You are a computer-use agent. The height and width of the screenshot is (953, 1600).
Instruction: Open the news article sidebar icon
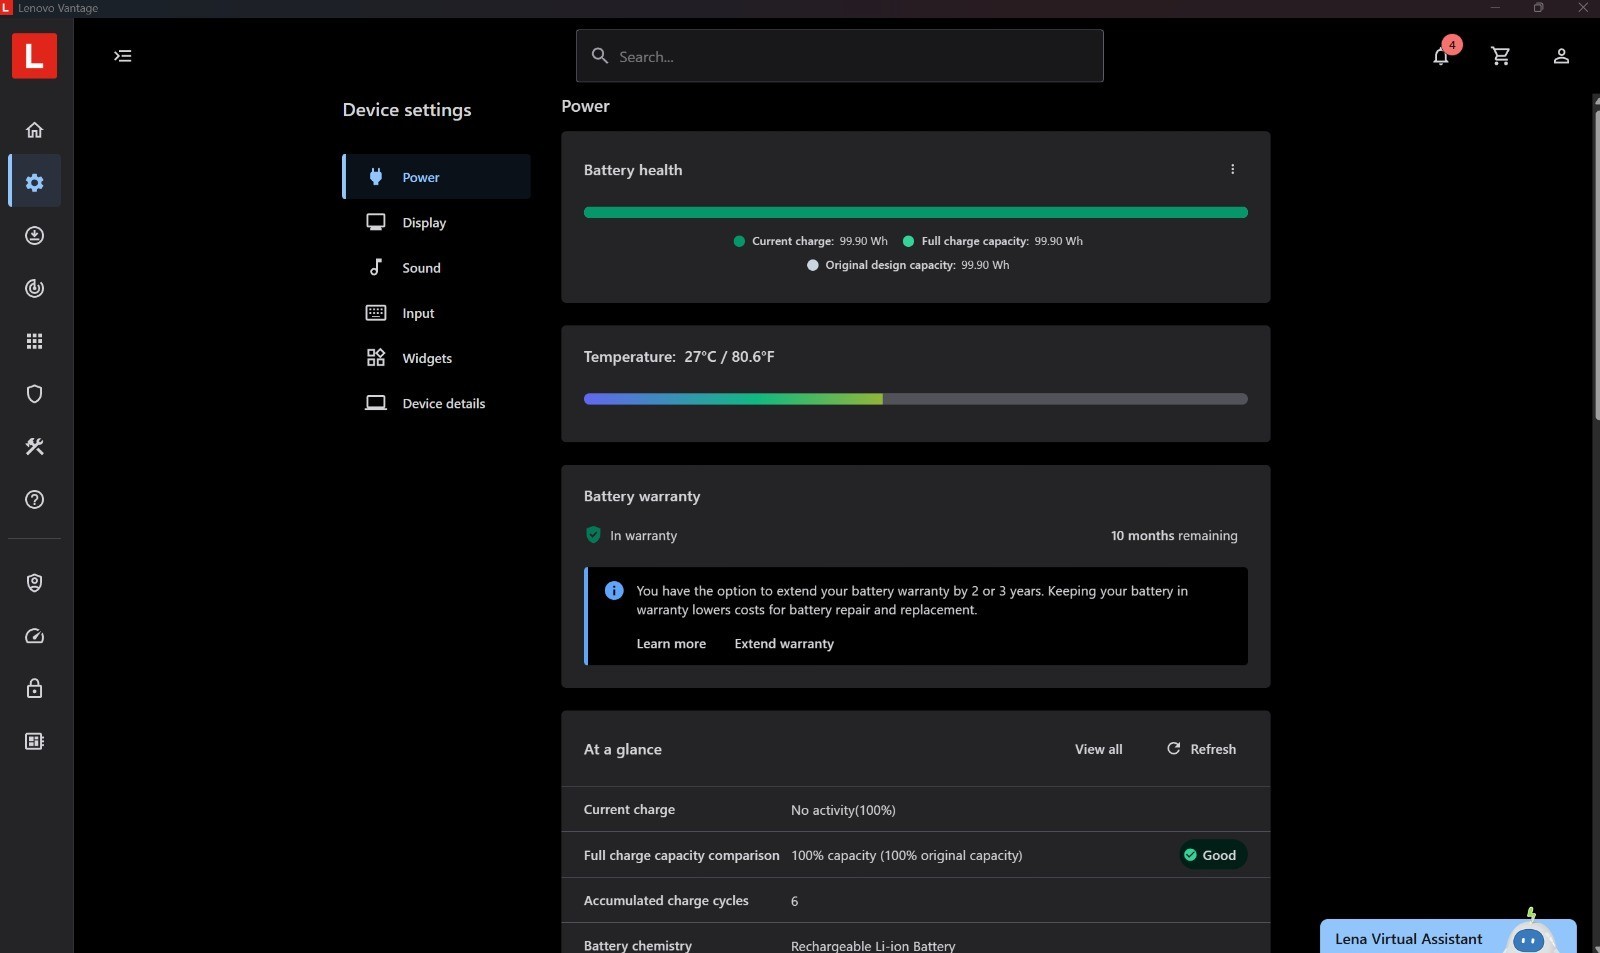click(34, 742)
